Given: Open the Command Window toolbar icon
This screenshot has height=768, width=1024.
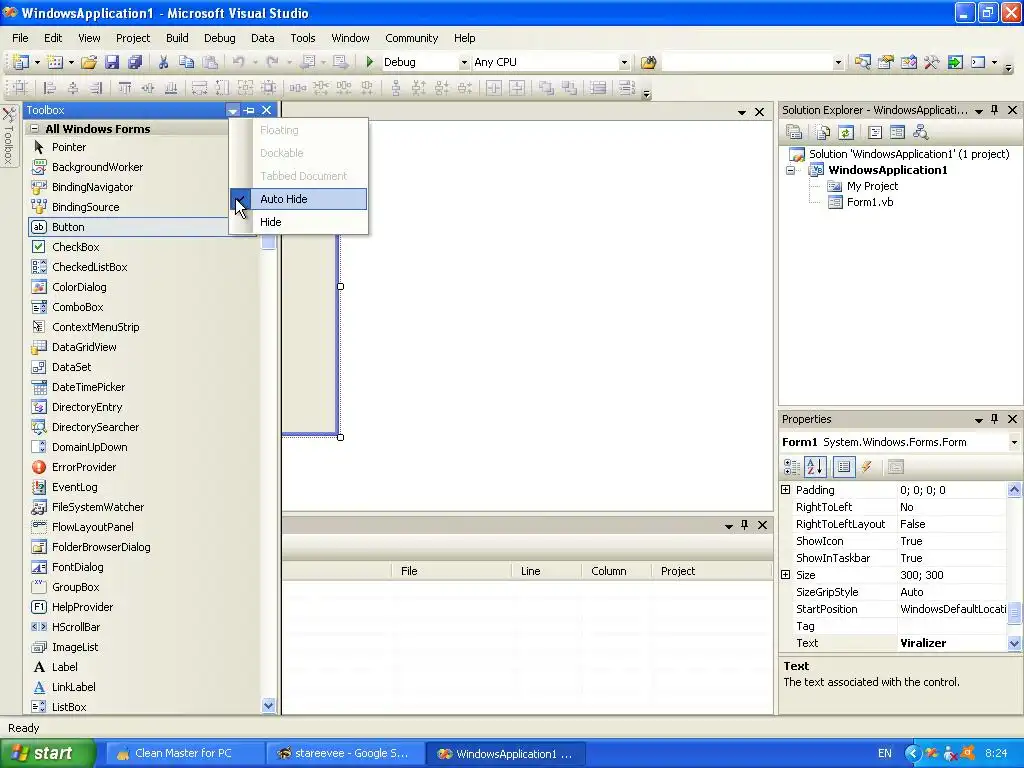Looking at the screenshot, I should (978, 62).
